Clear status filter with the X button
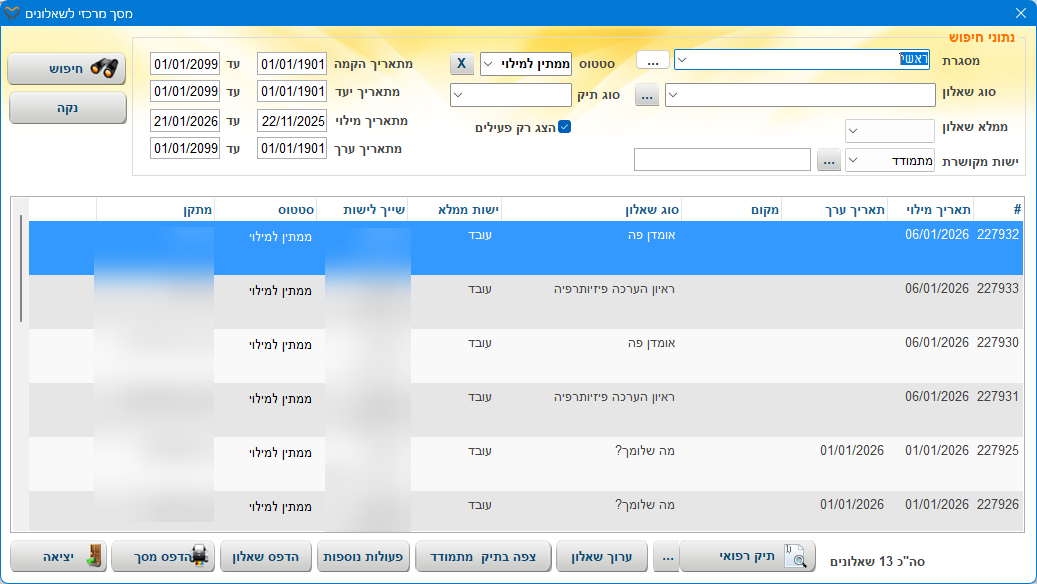 point(461,64)
